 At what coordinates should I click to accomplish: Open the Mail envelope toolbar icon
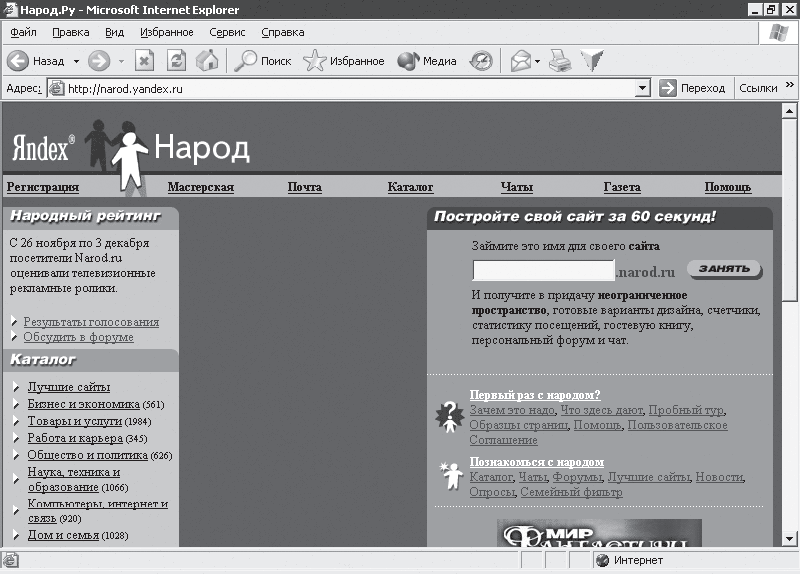click(x=521, y=61)
